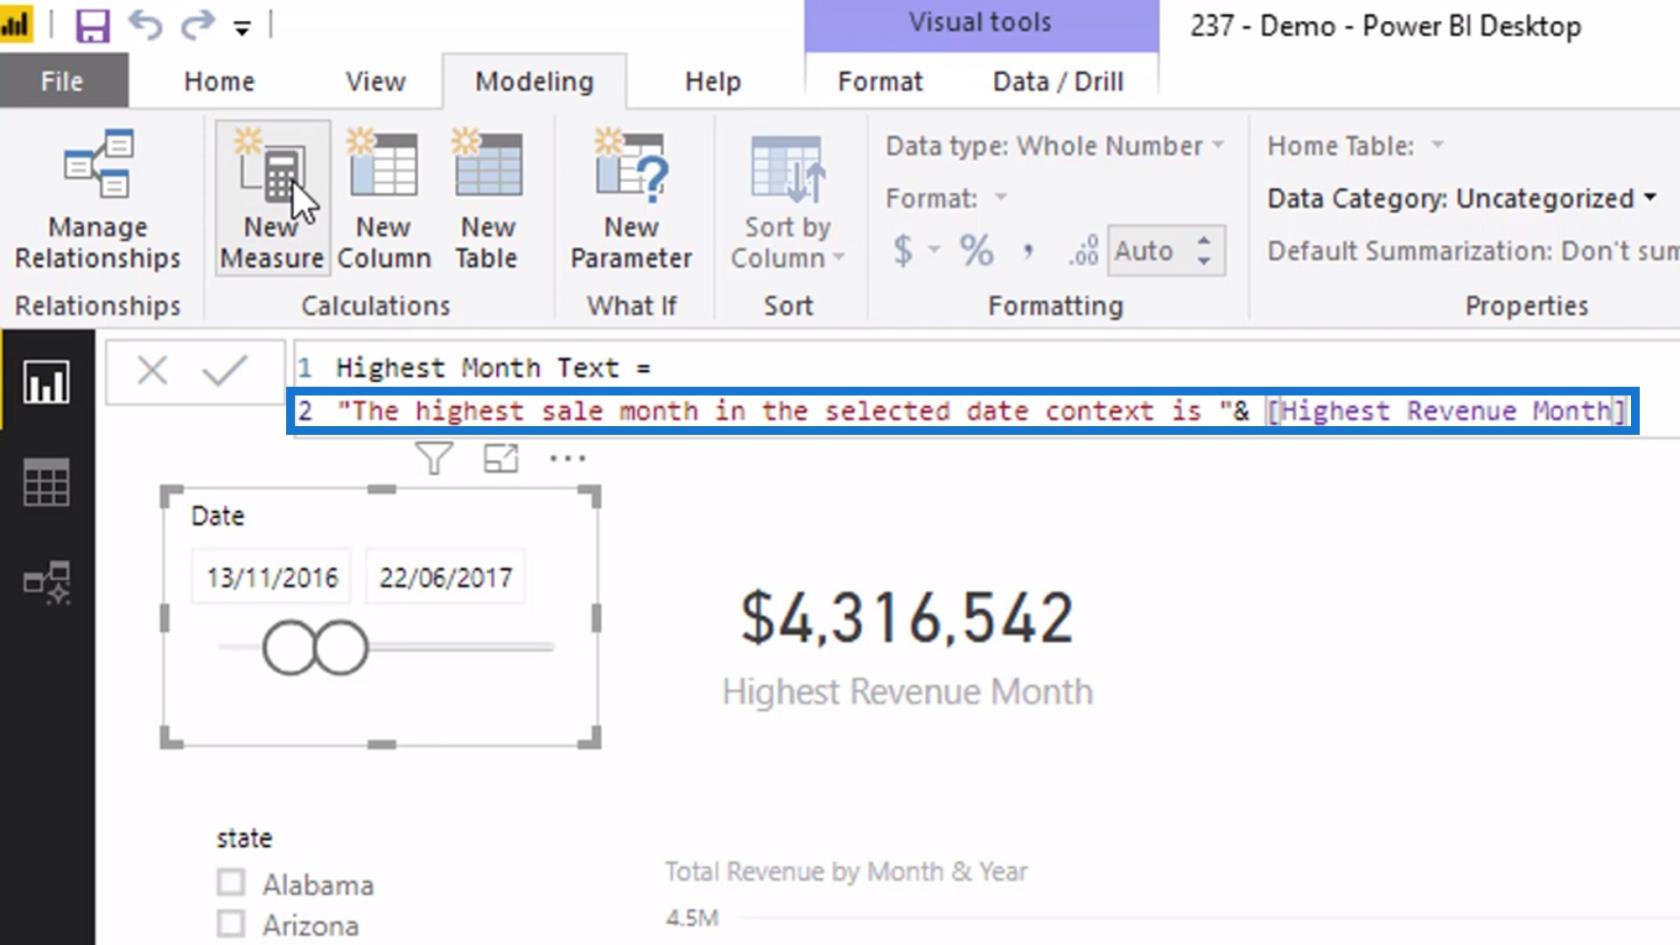Open Default Summarization dropdown
Viewport: 1680px width, 945px height.
(1473, 250)
